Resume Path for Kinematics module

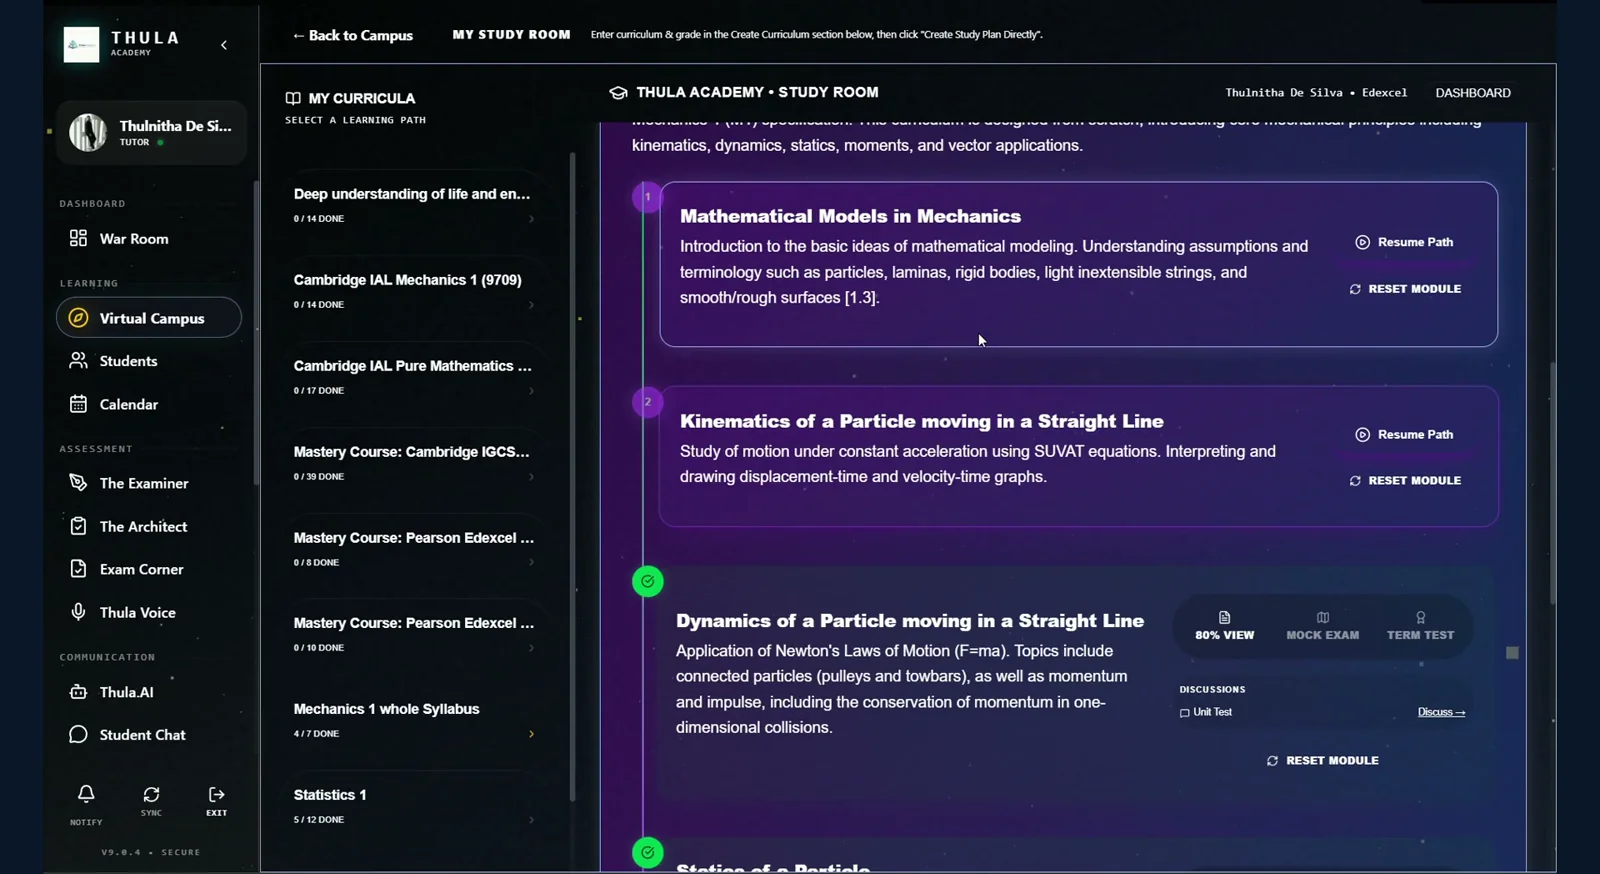coord(1405,434)
